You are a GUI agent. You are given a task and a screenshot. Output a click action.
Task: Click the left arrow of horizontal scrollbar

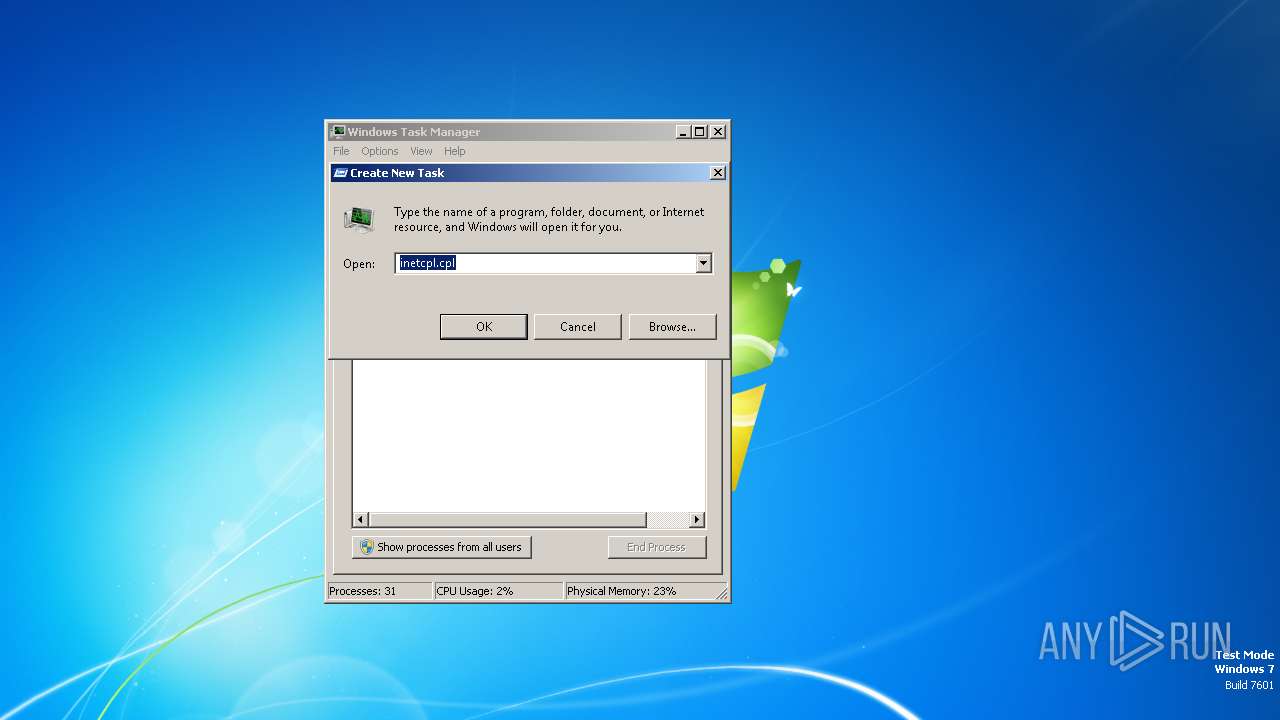(361, 520)
